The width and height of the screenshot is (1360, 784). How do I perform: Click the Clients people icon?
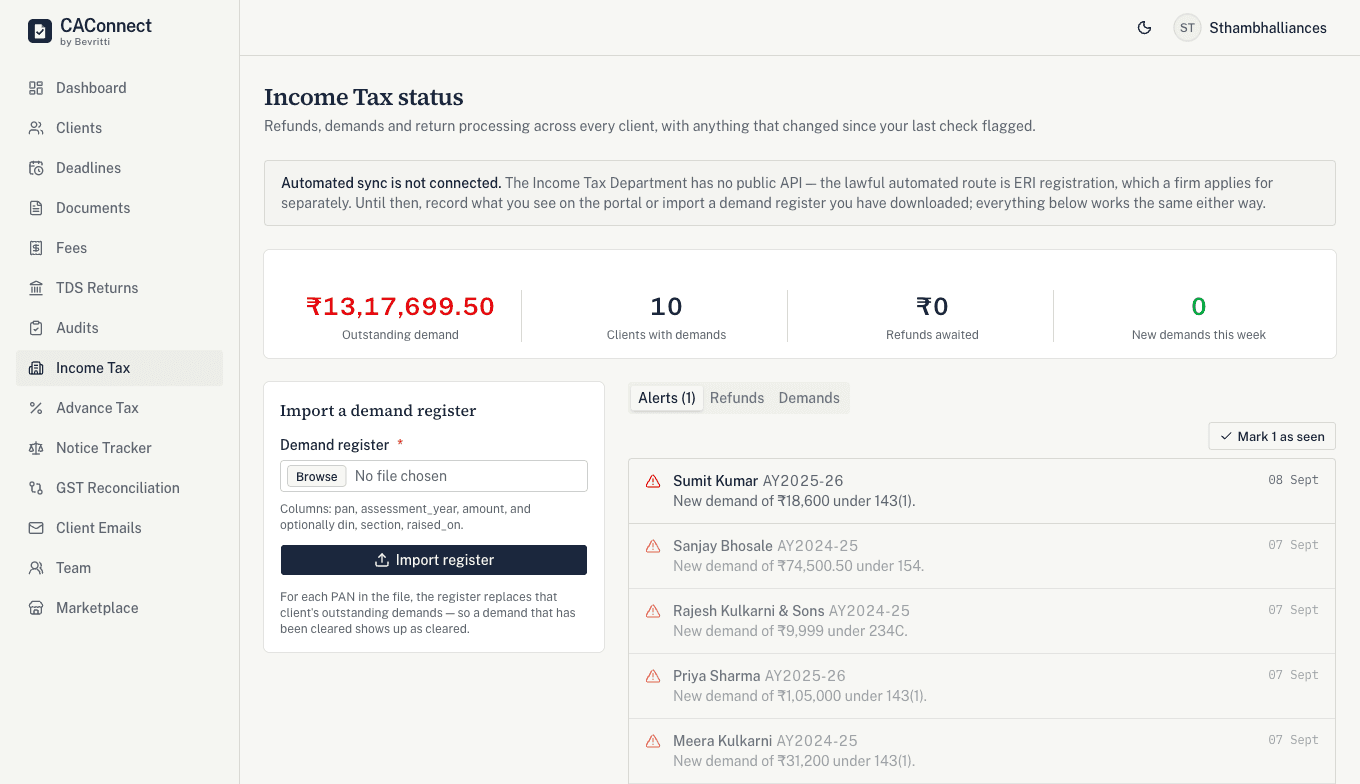36,128
